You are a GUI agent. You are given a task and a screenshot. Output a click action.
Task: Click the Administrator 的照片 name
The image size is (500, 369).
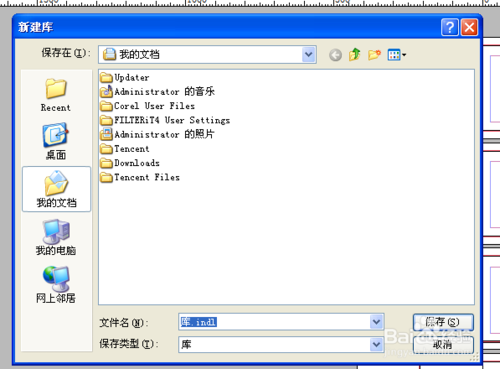(x=165, y=134)
